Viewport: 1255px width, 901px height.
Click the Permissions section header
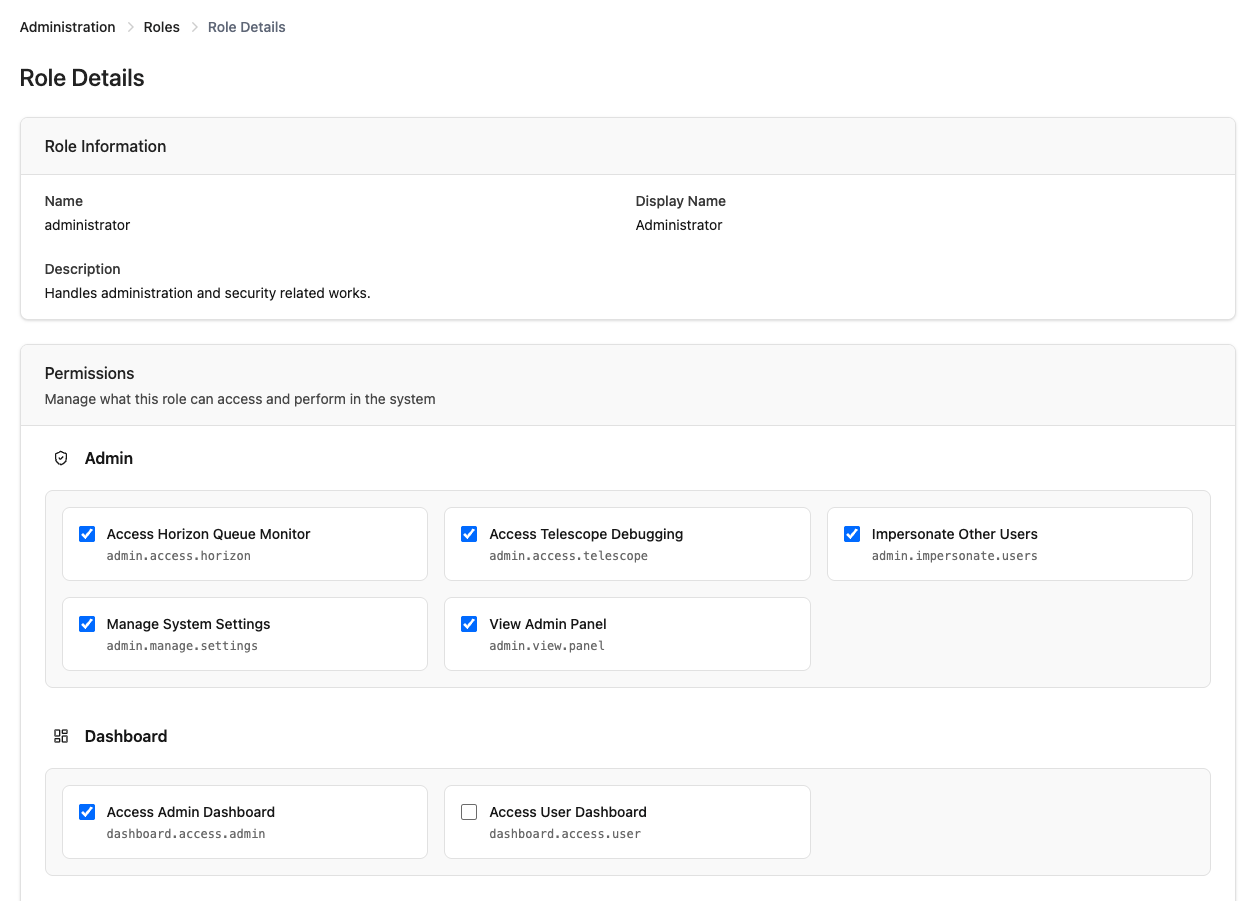point(89,373)
